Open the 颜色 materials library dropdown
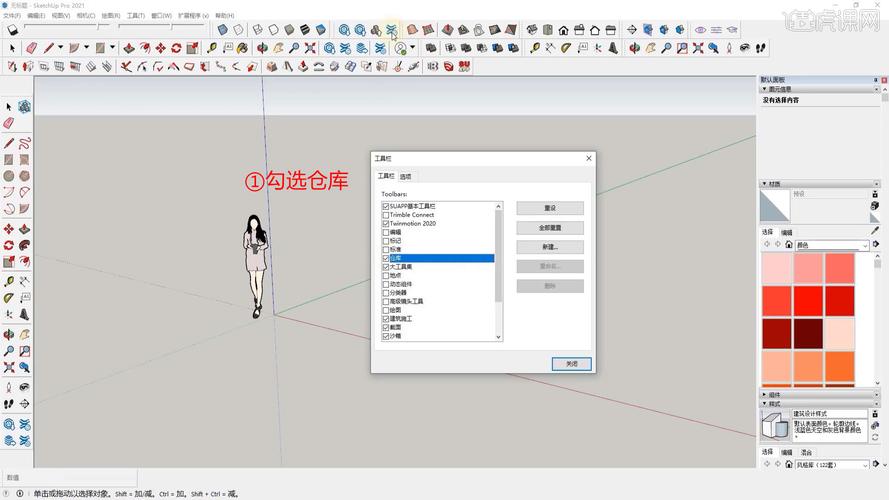Image resolution: width=889 pixels, height=500 pixels. coord(832,245)
